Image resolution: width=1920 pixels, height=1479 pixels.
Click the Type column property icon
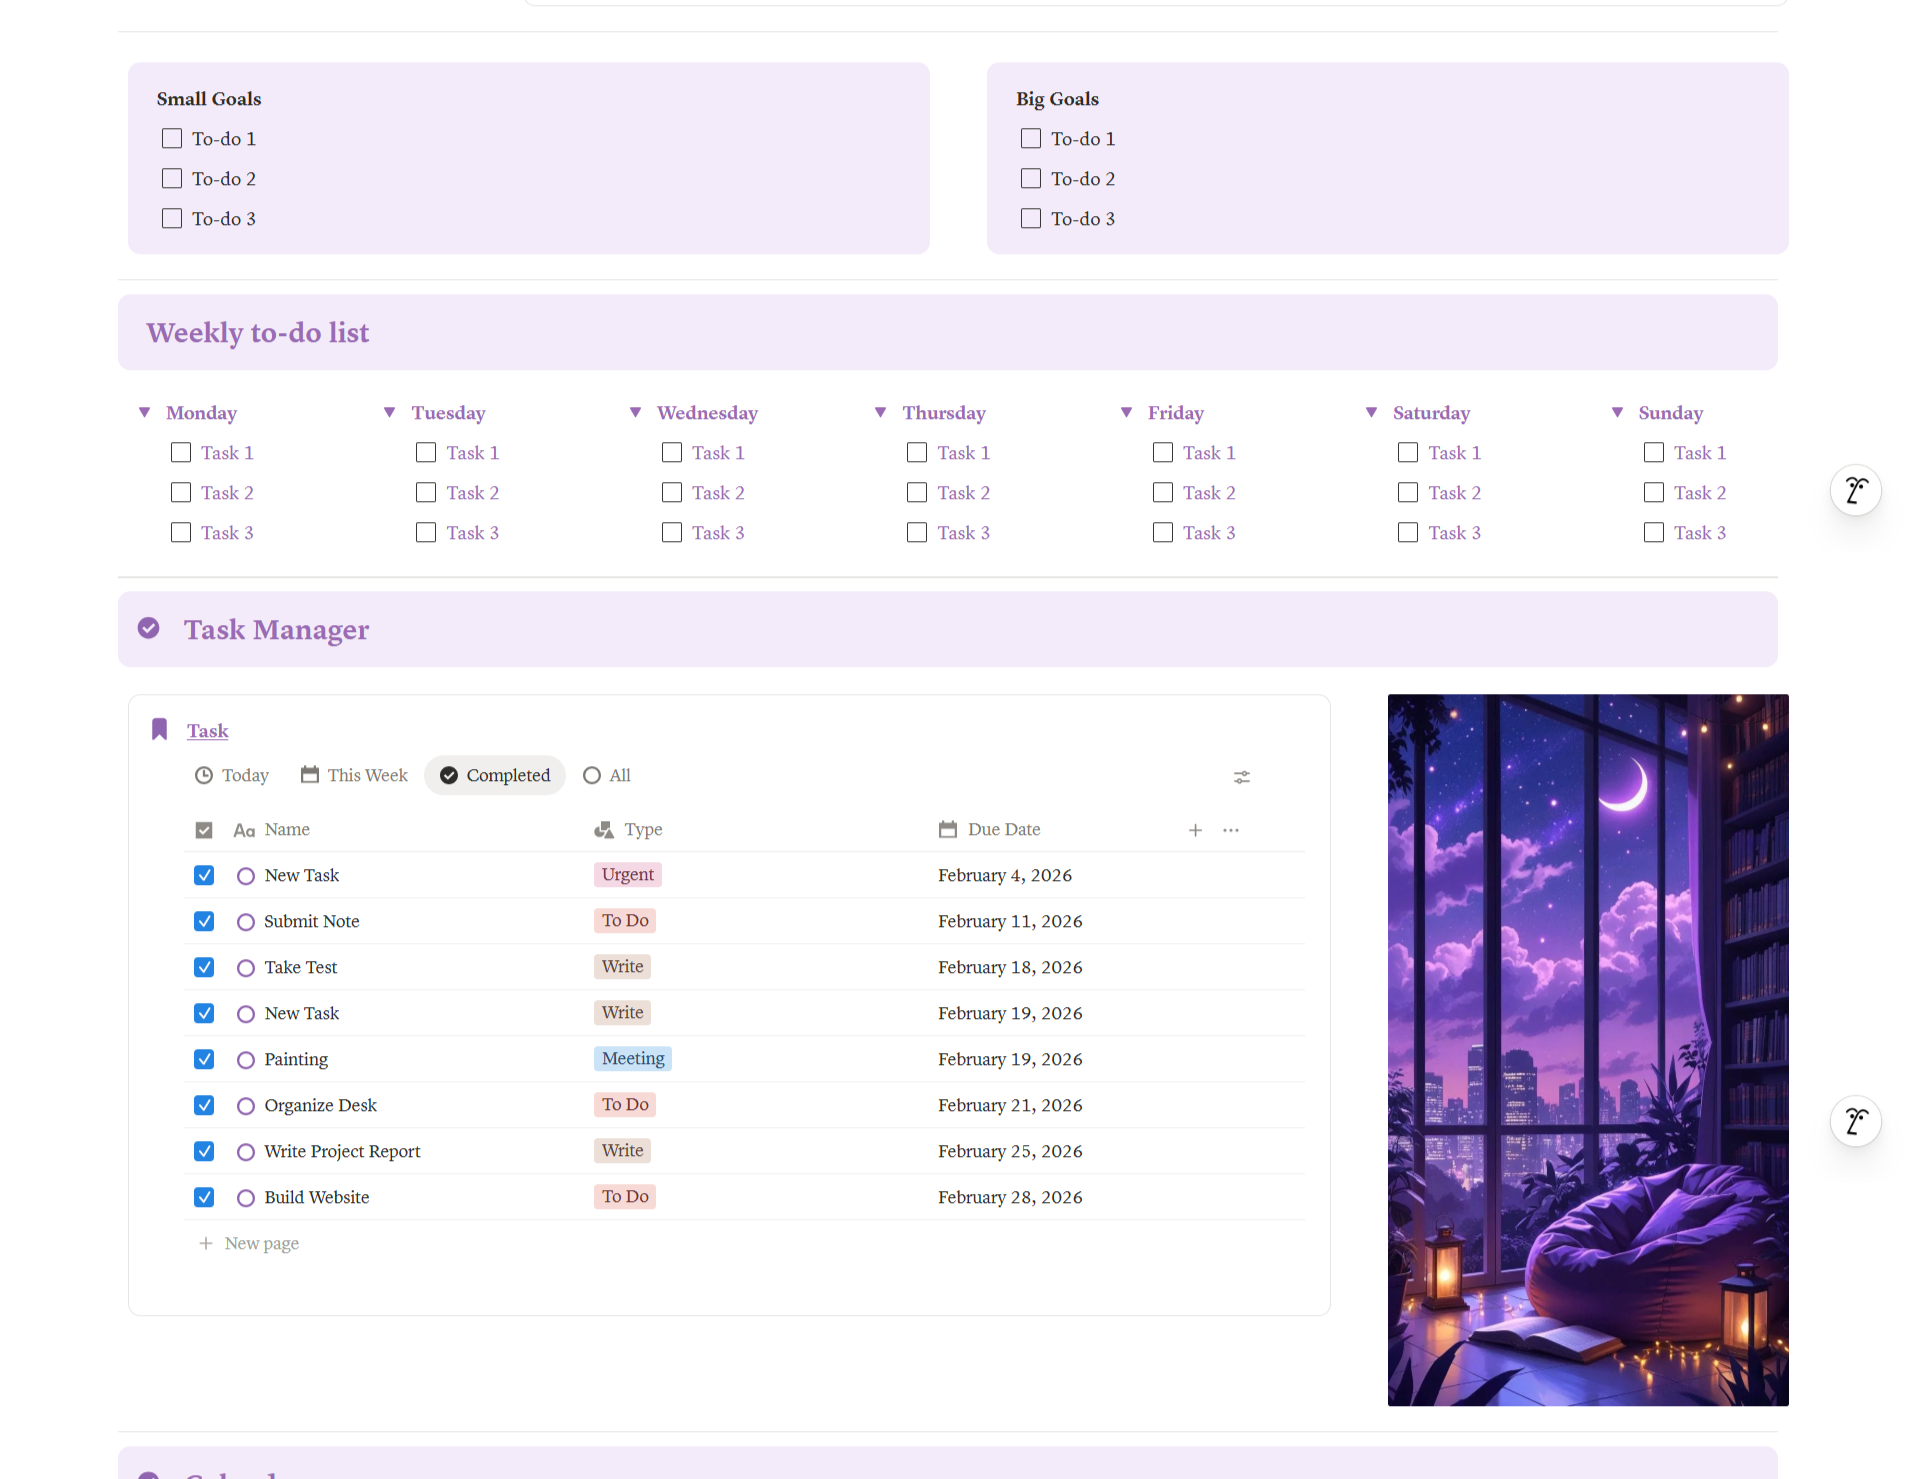(603, 829)
